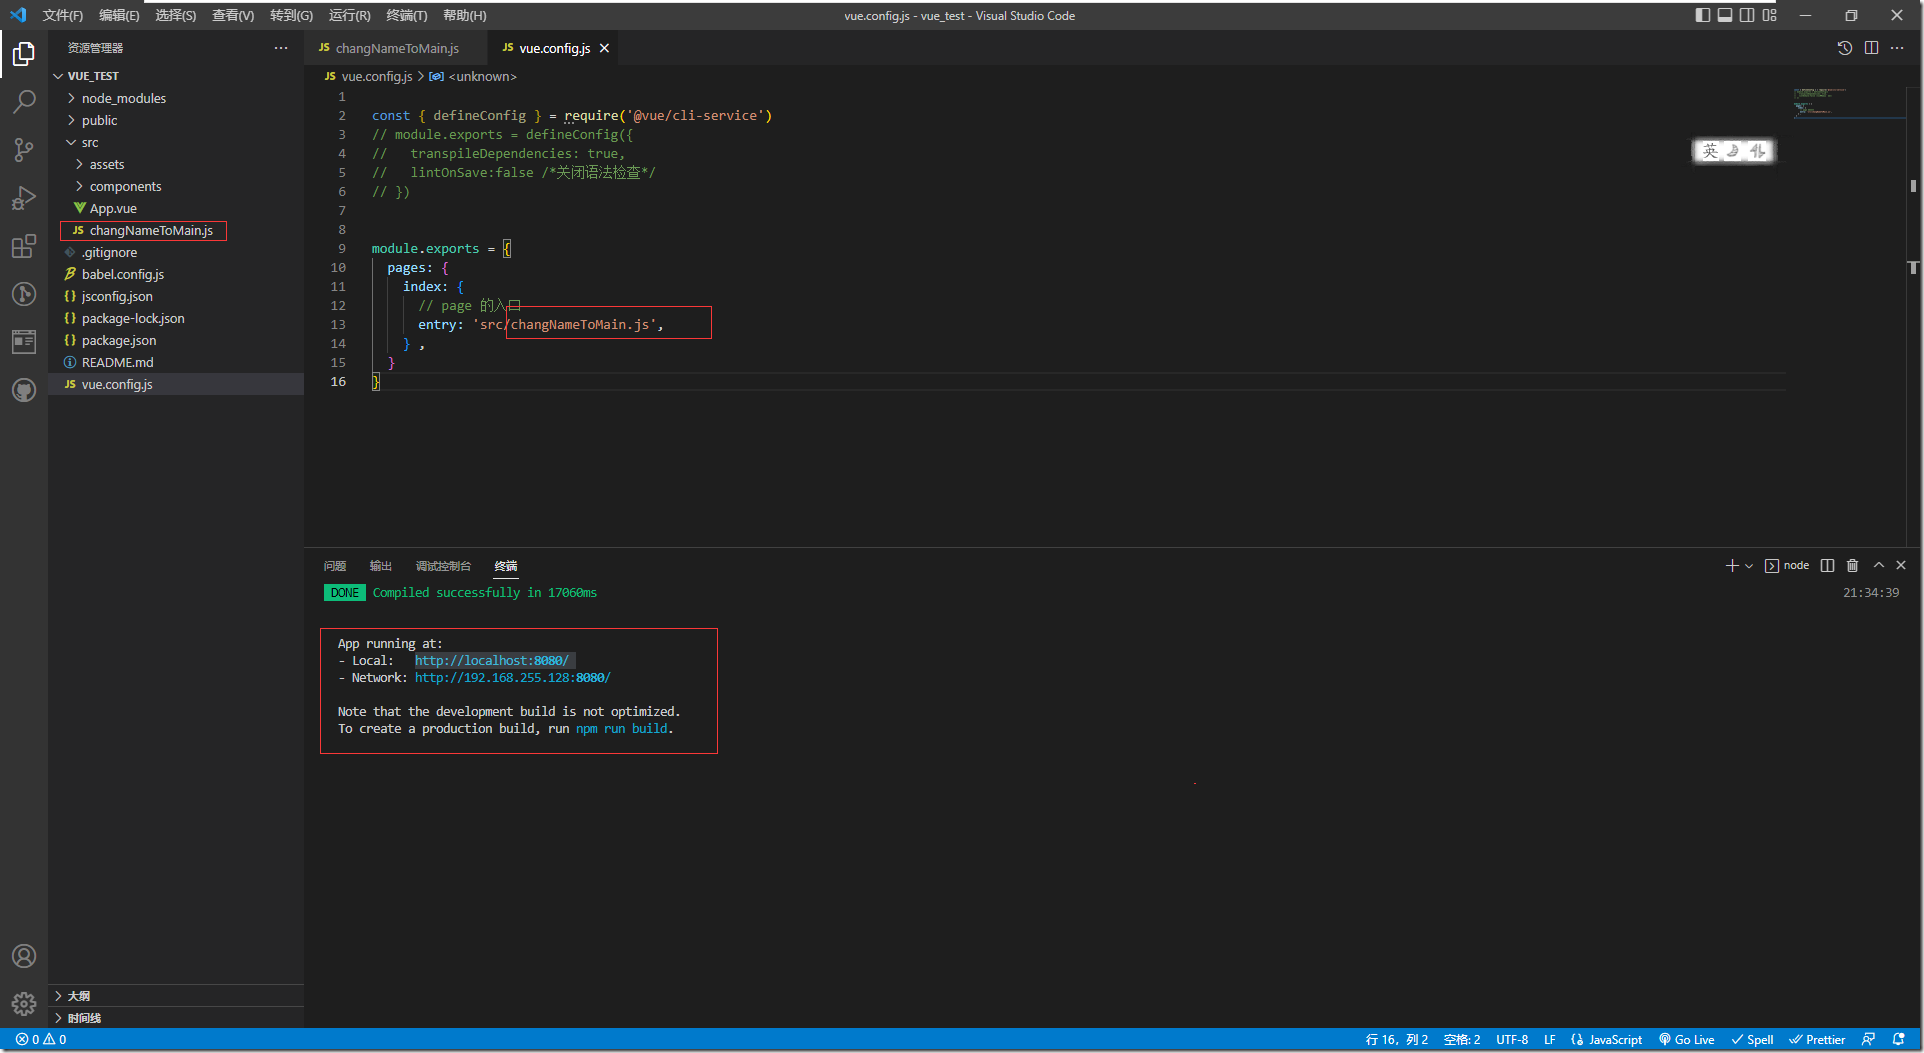Switch to the 输出 output panel tab
This screenshot has height=1053, width=1924.
(x=381, y=566)
